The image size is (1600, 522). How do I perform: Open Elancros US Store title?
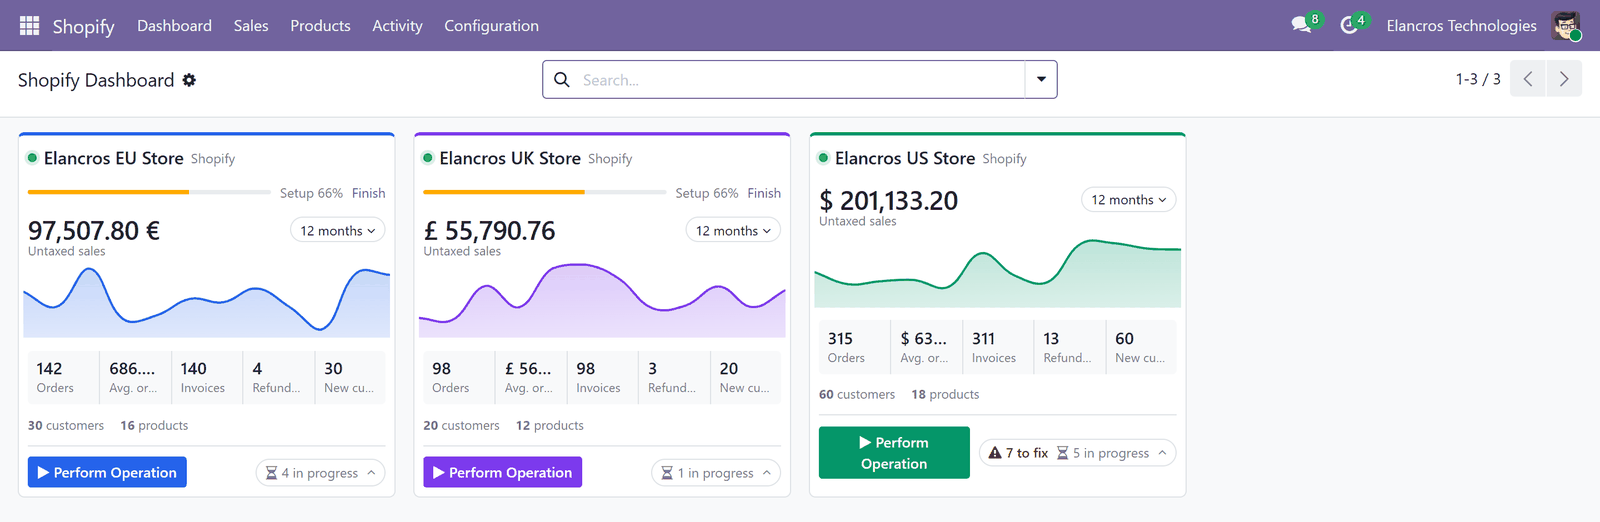coord(905,158)
